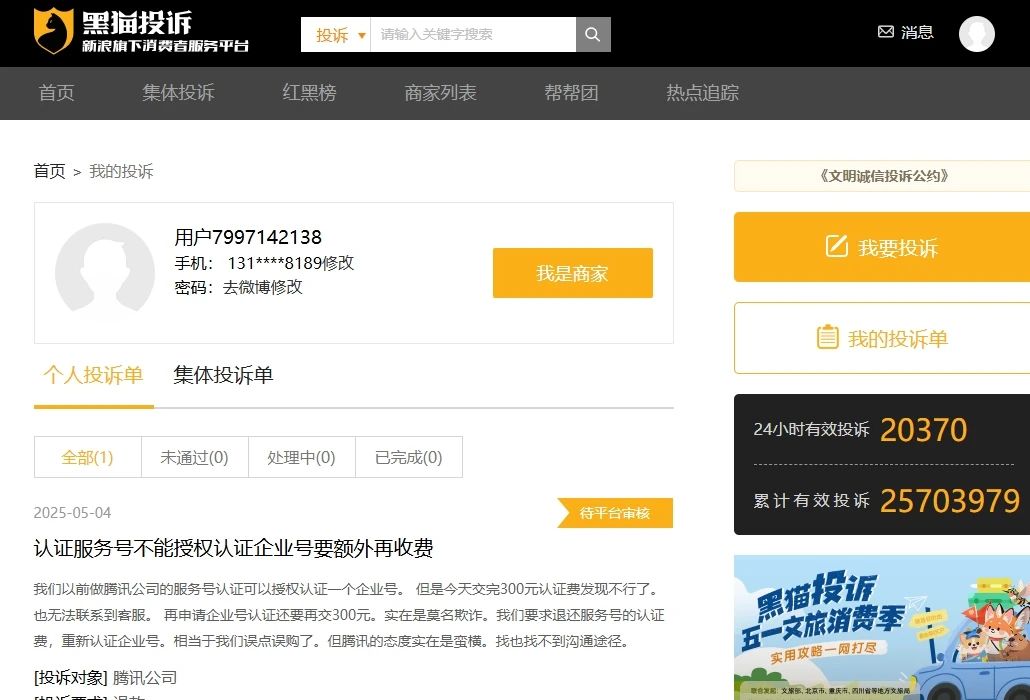Select the 全部(1) filter tab

87,457
